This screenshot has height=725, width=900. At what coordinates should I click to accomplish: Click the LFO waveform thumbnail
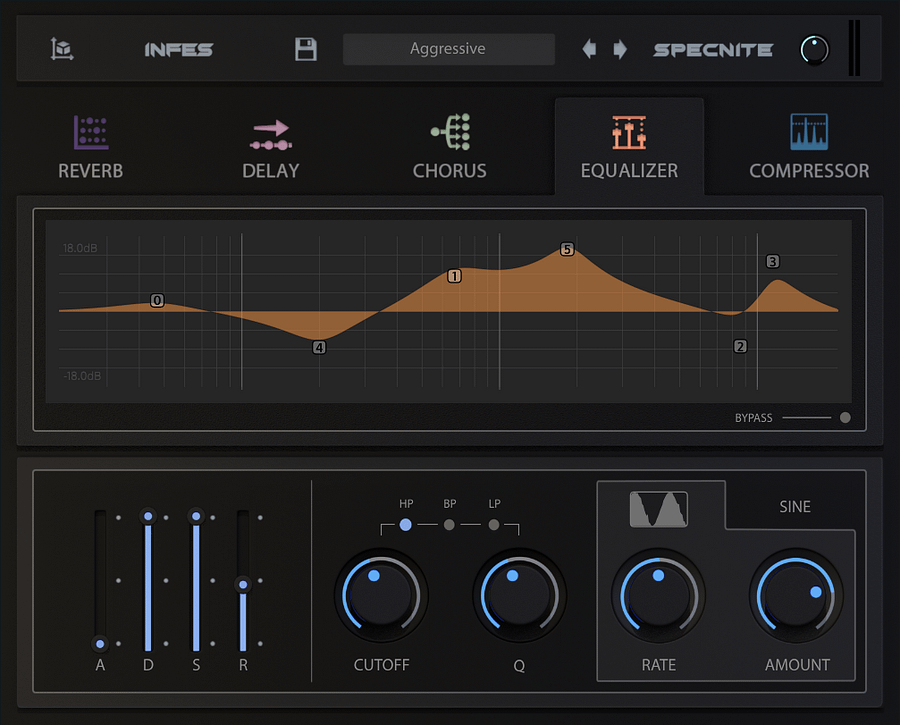(658, 509)
